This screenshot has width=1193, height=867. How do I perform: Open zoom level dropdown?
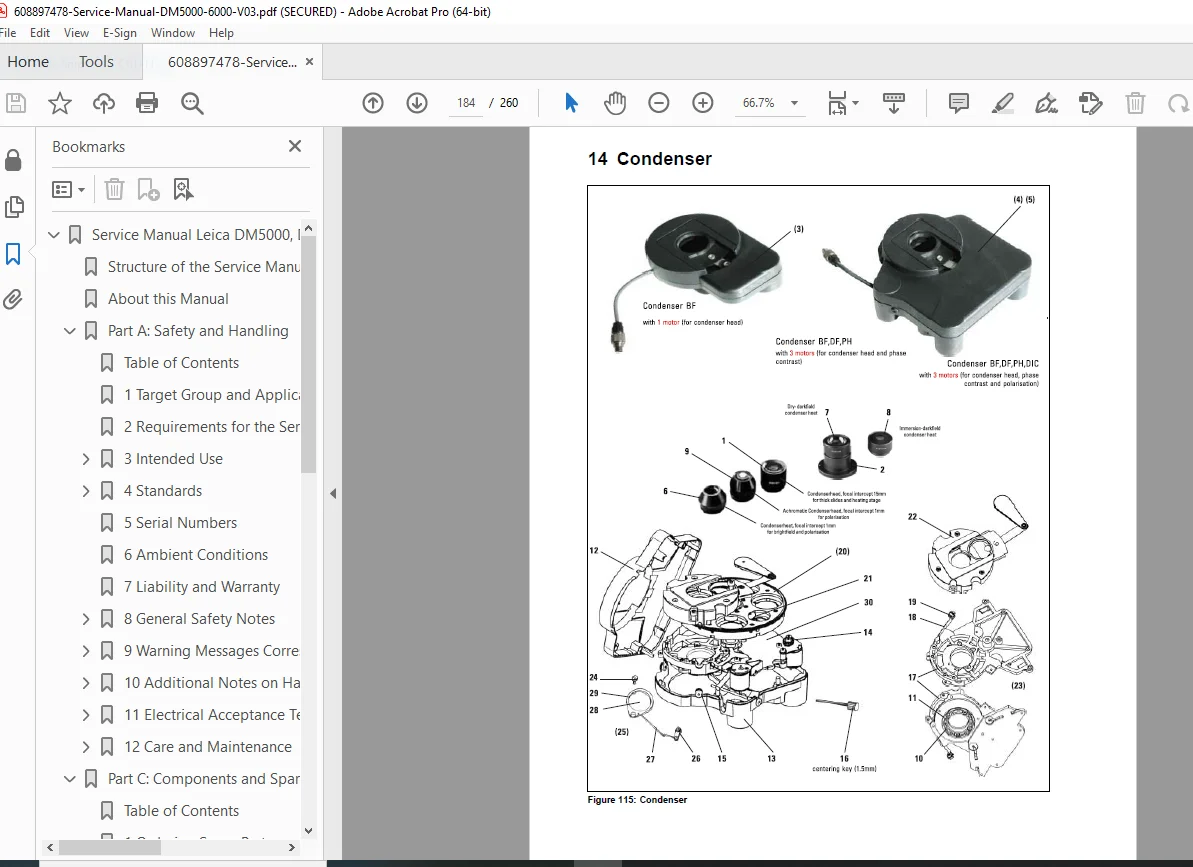tap(794, 103)
